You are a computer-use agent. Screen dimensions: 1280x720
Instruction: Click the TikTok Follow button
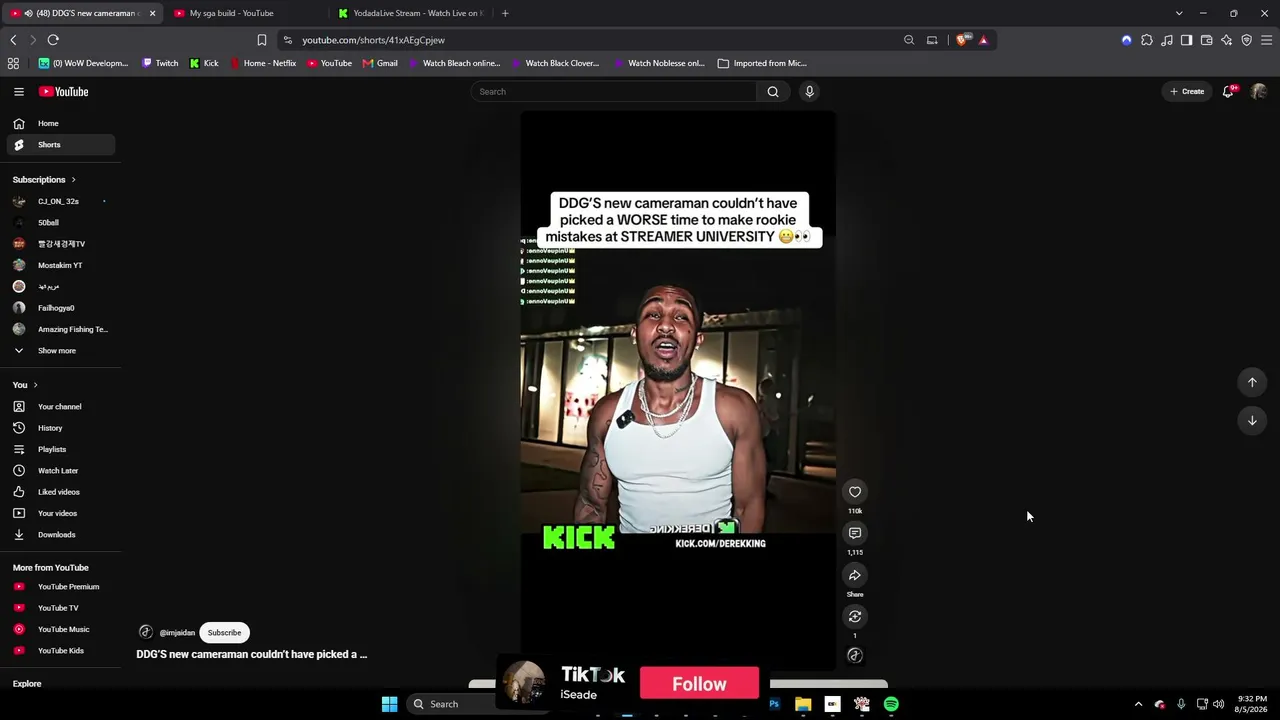tap(699, 684)
